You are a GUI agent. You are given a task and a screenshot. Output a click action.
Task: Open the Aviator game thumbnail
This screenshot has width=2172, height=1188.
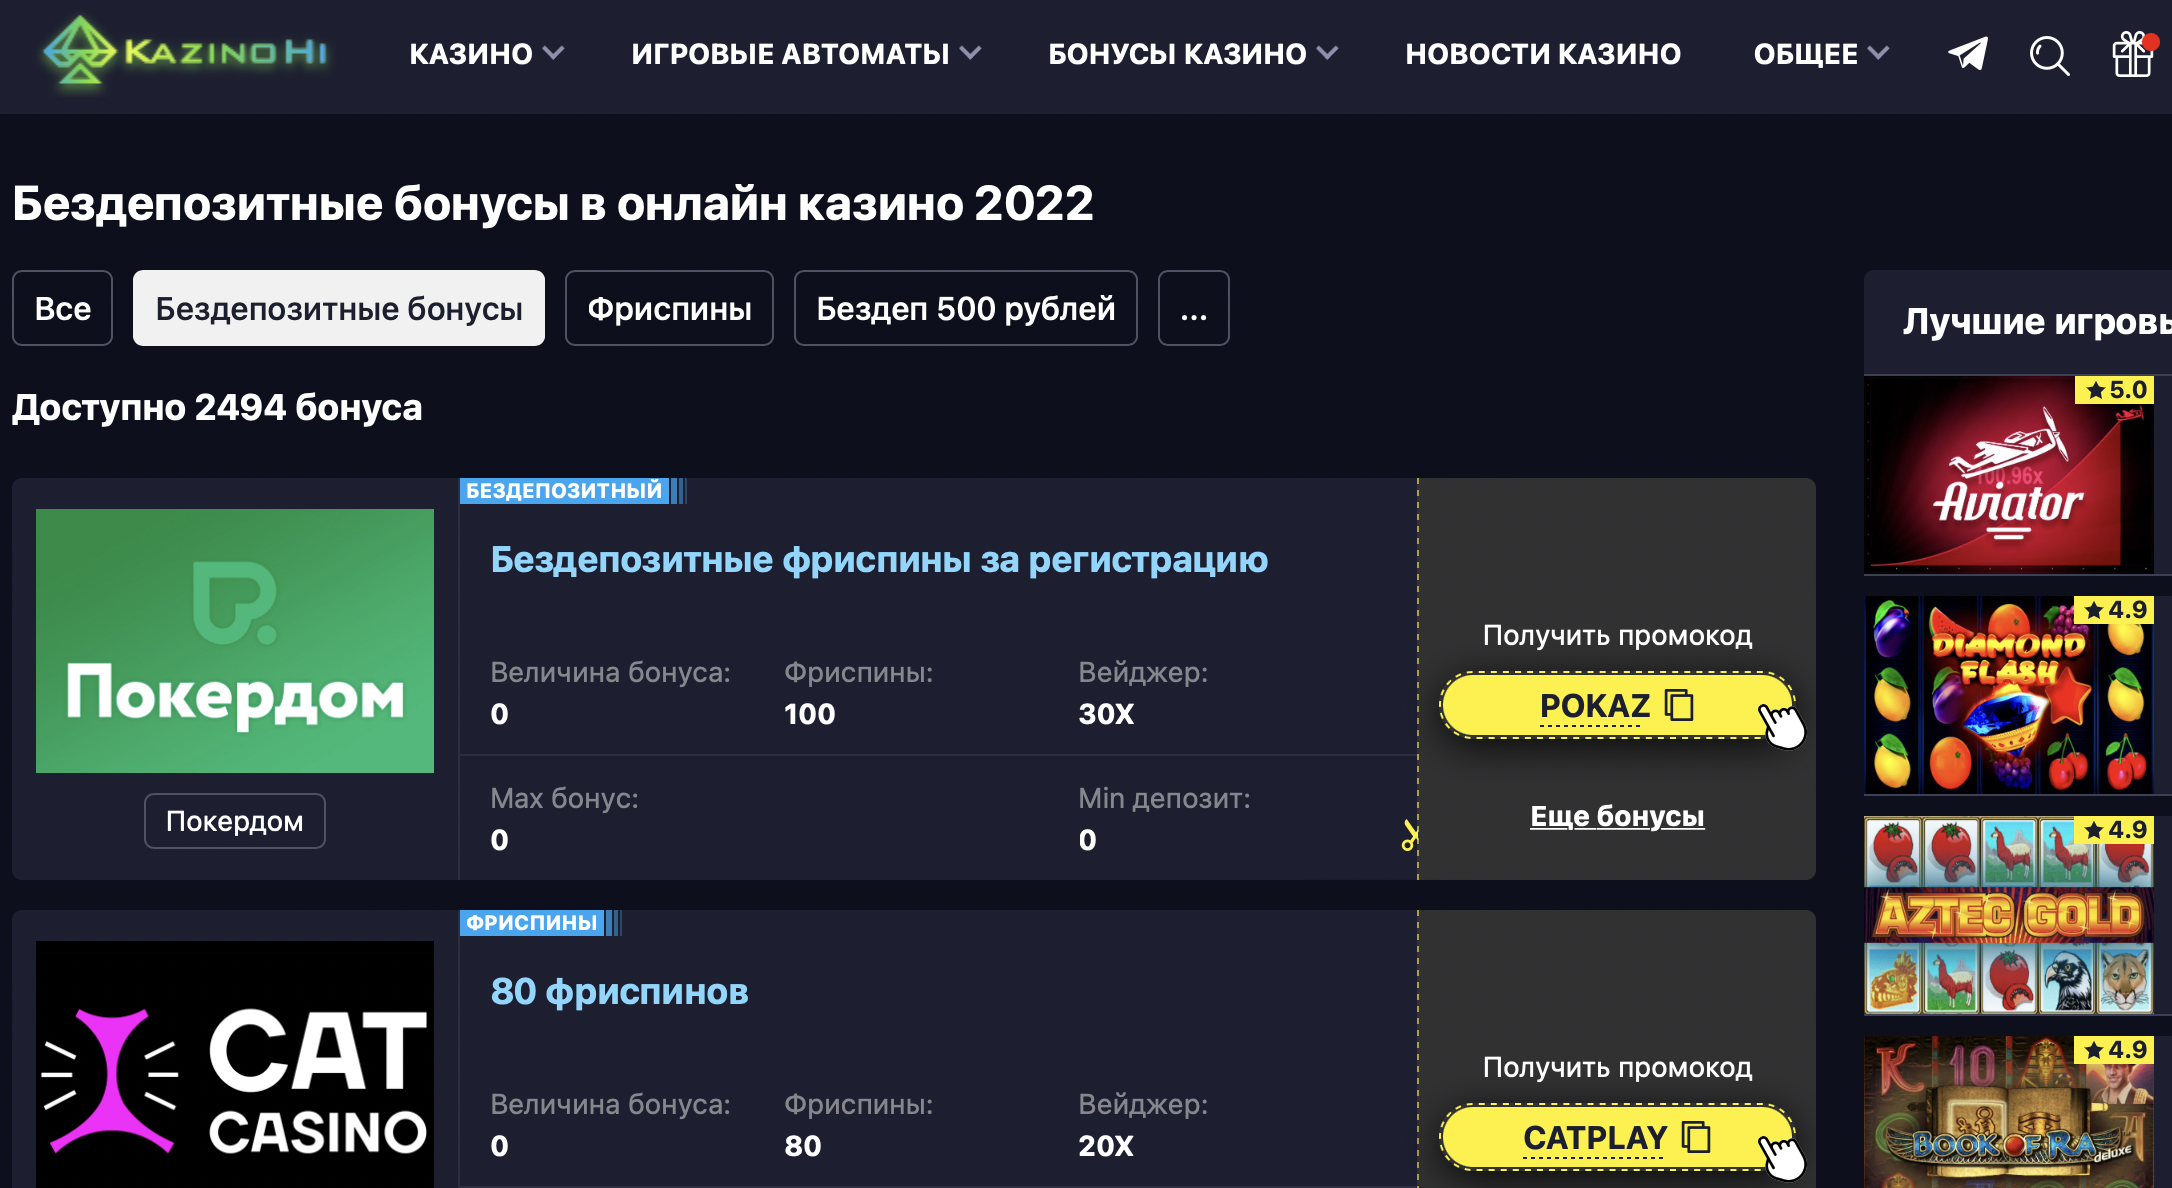2008,475
